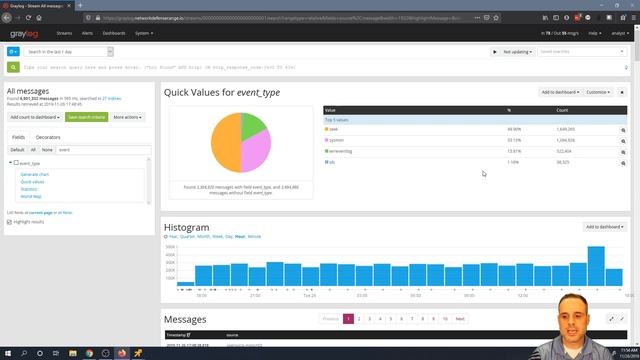Click the green winevent color swatch
The width and height of the screenshot is (640, 360).
(326, 151)
